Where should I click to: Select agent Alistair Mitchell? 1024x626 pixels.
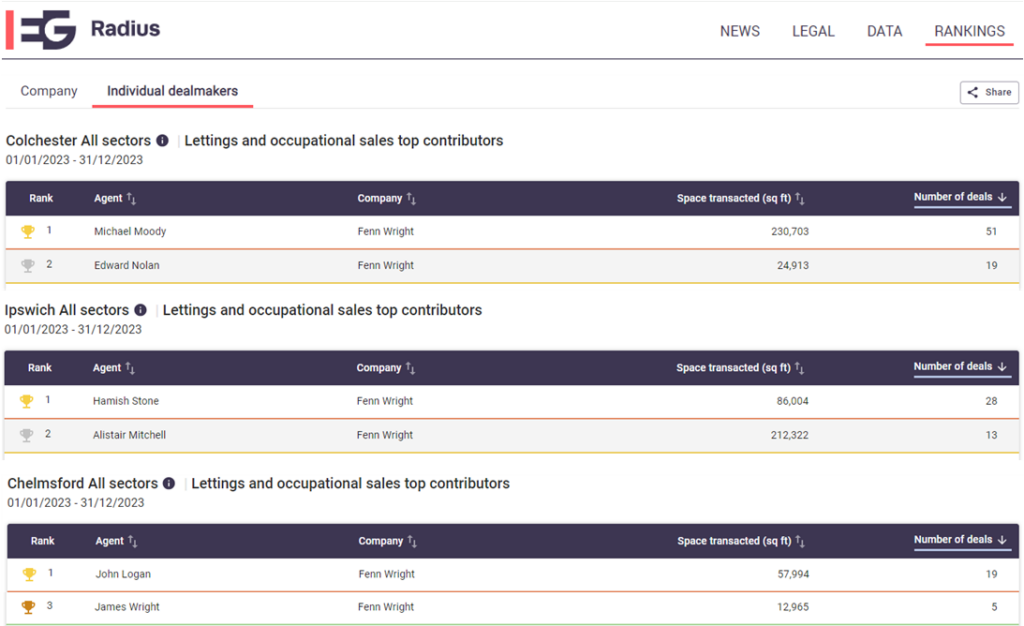click(129, 435)
